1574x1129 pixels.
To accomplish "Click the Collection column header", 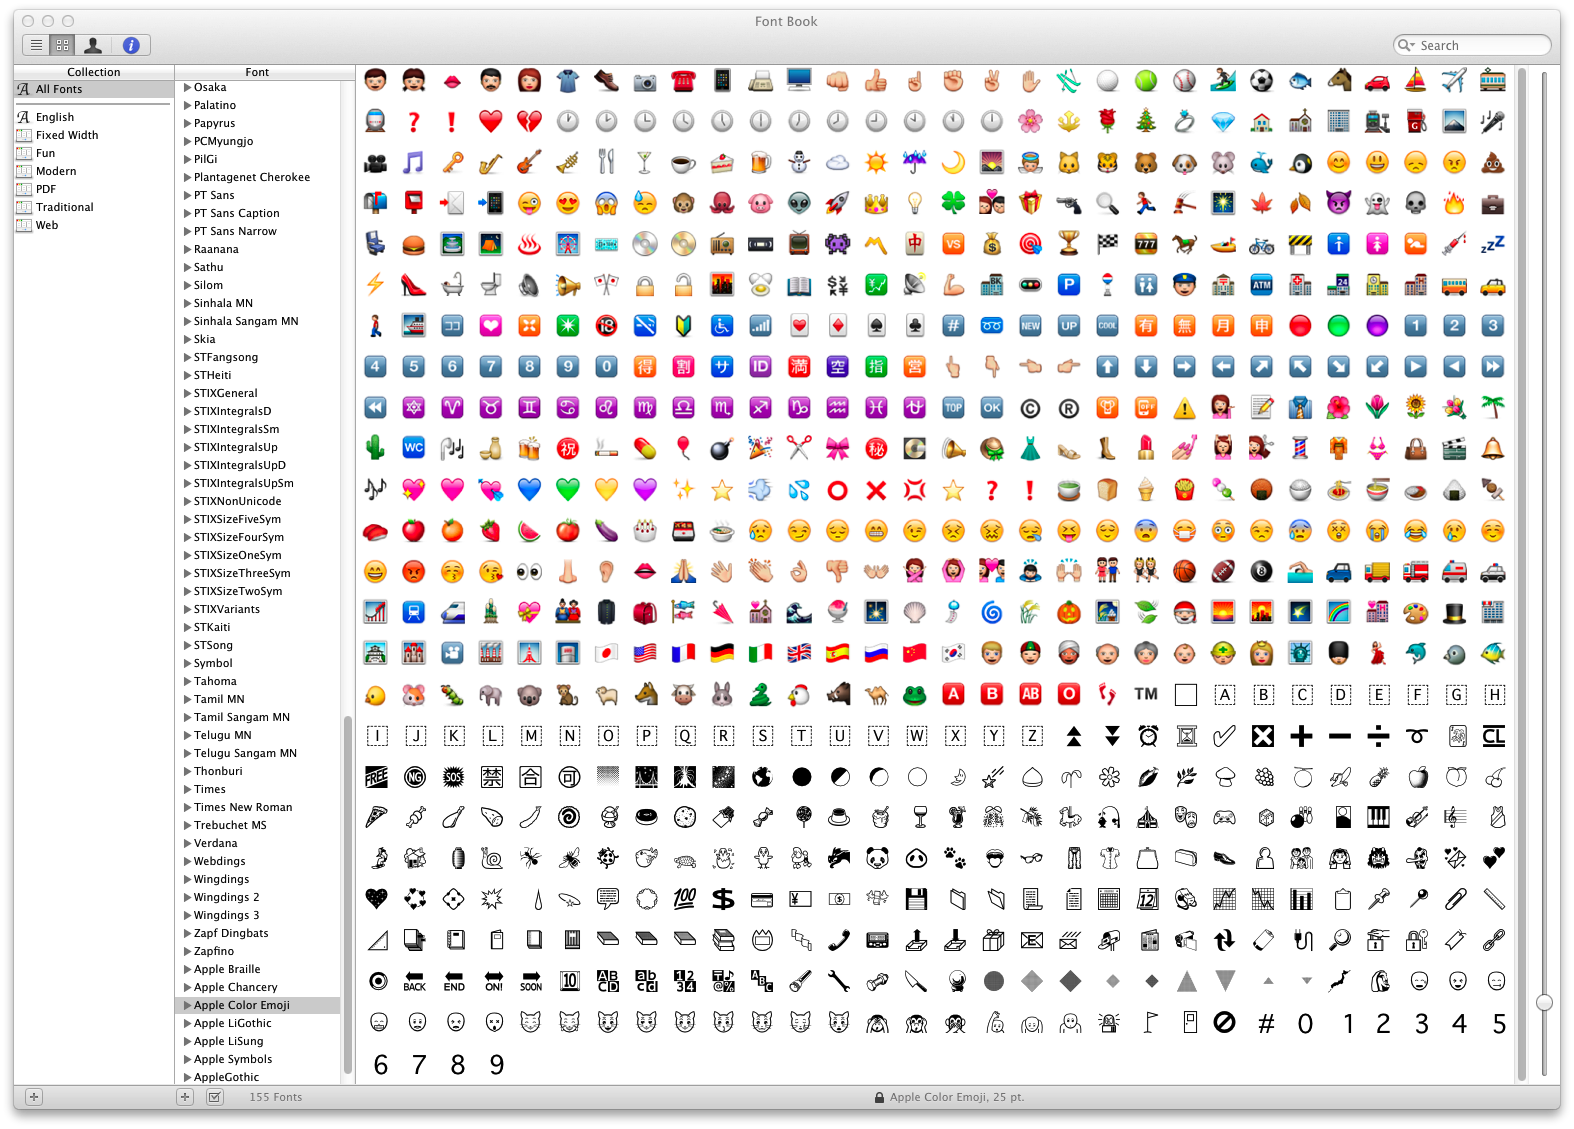I will [93, 72].
